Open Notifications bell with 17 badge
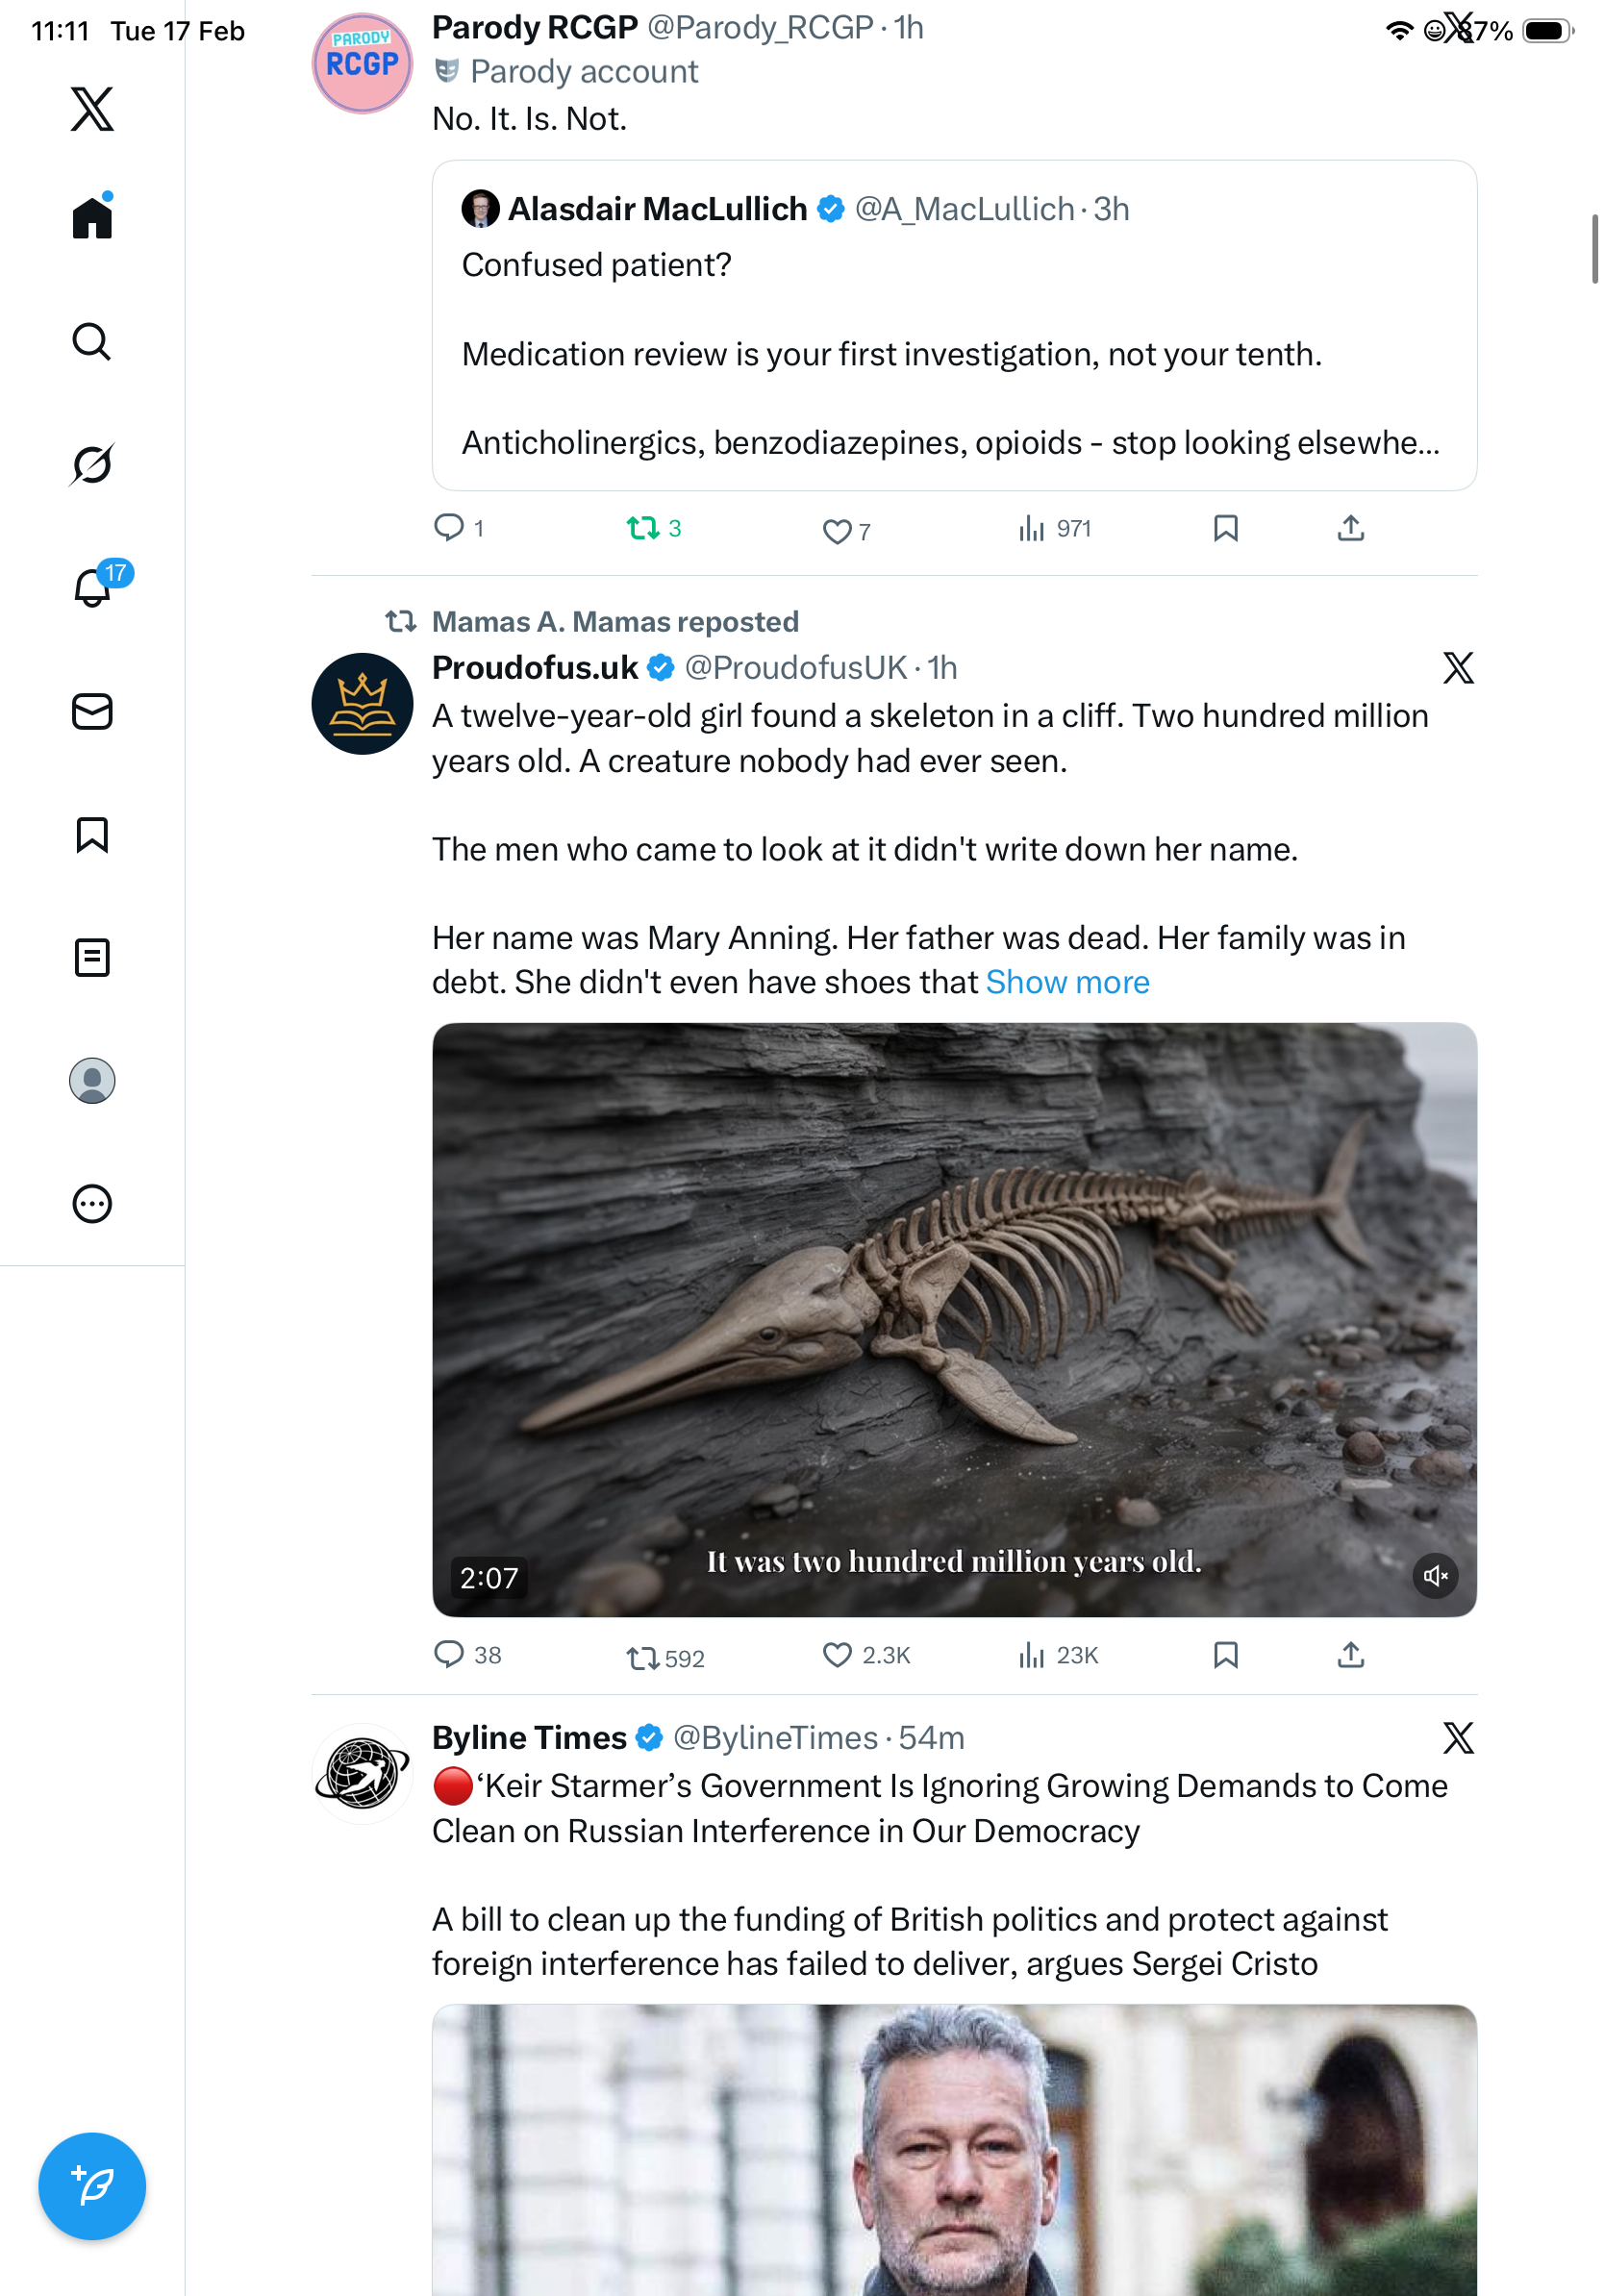The image size is (1604, 2296). 93,587
